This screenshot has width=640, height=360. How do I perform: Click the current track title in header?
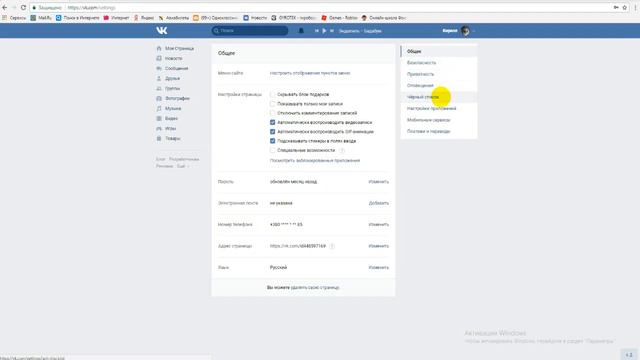(x=360, y=31)
